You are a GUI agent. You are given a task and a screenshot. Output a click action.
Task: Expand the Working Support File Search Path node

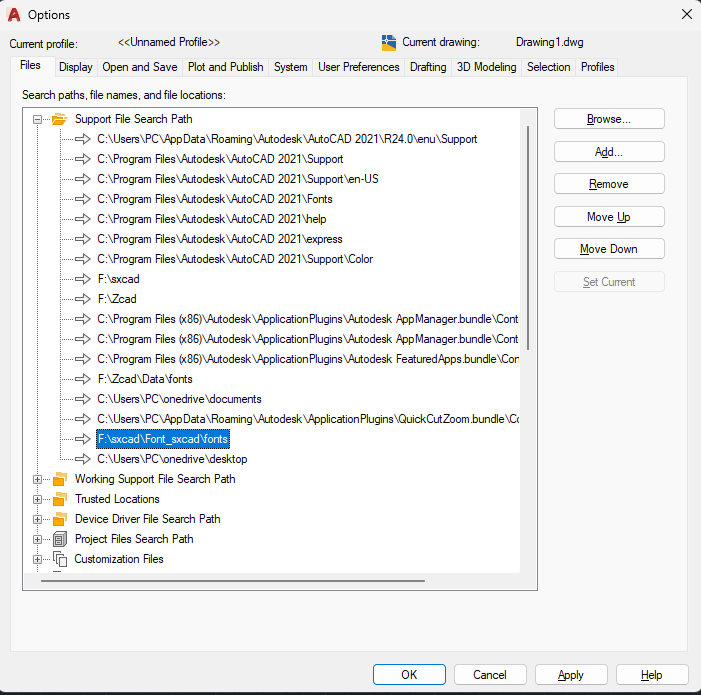click(38, 479)
